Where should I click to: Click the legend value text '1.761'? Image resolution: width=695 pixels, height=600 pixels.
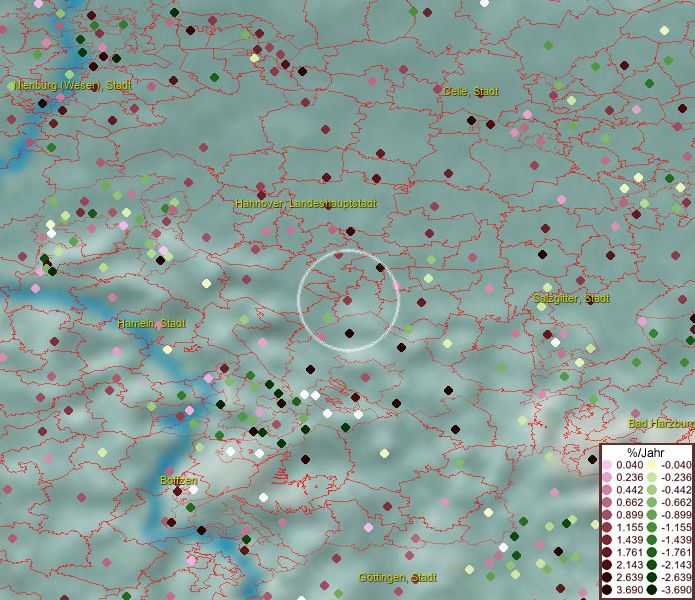coord(629,553)
